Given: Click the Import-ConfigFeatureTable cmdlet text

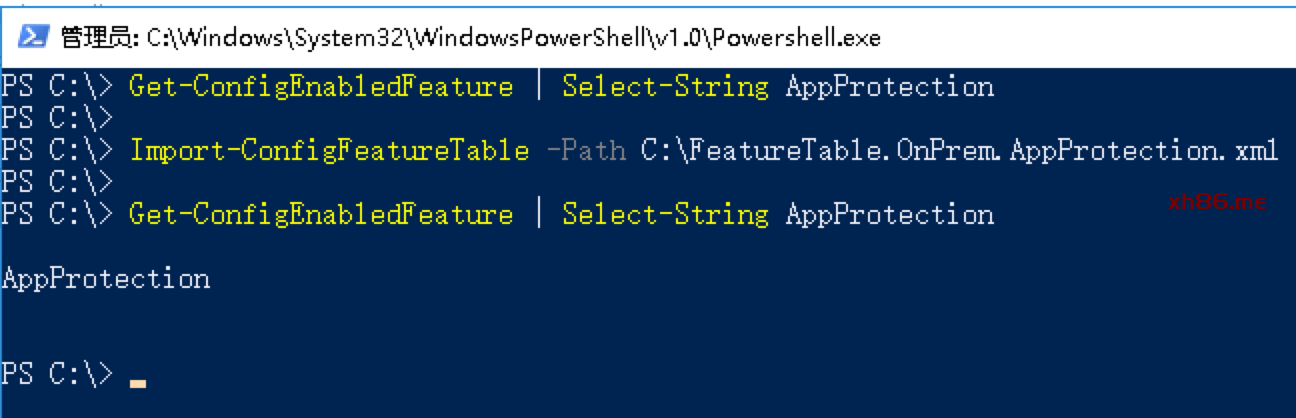Looking at the screenshot, I should (329, 151).
